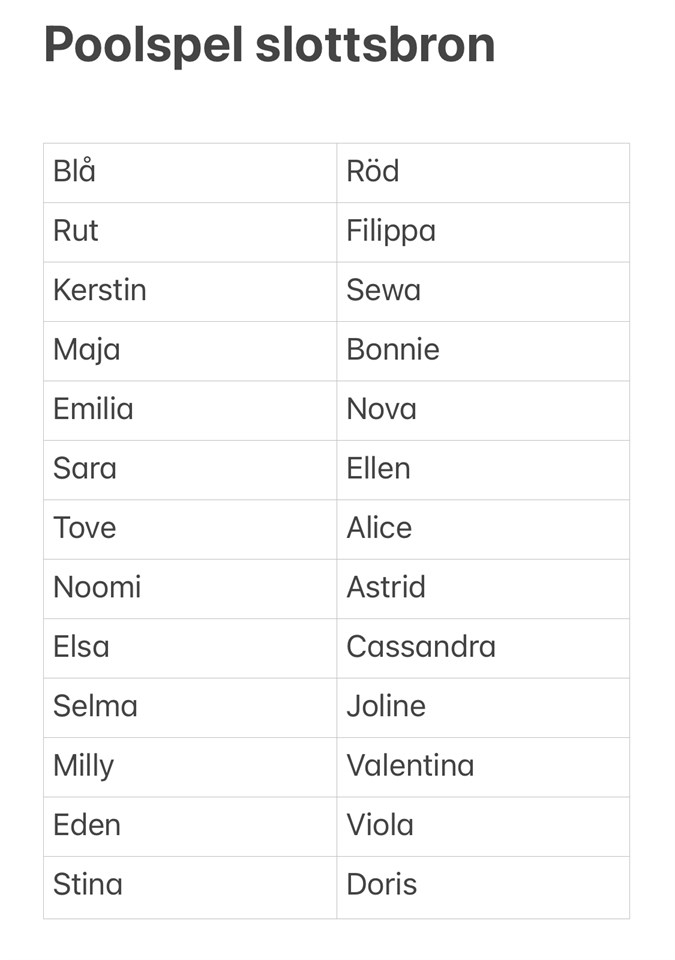Select the name Valentina
The image size is (675, 960).
[410, 766]
